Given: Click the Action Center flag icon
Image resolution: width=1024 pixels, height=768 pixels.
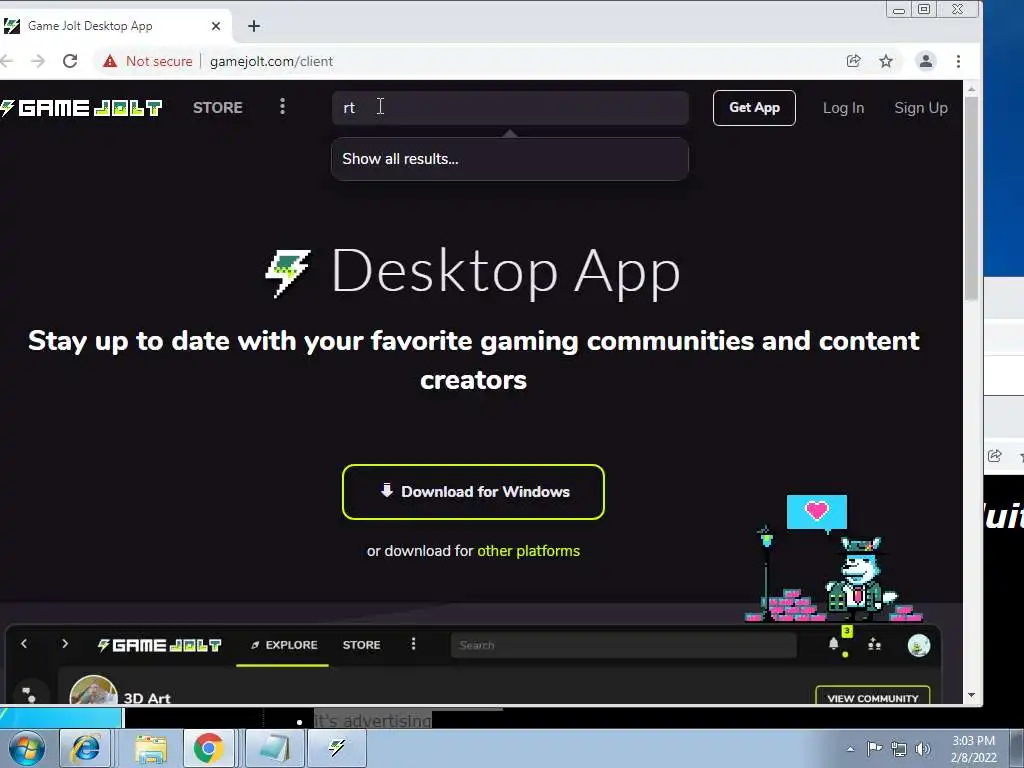Looking at the screenshot, I should coord(874,748).
